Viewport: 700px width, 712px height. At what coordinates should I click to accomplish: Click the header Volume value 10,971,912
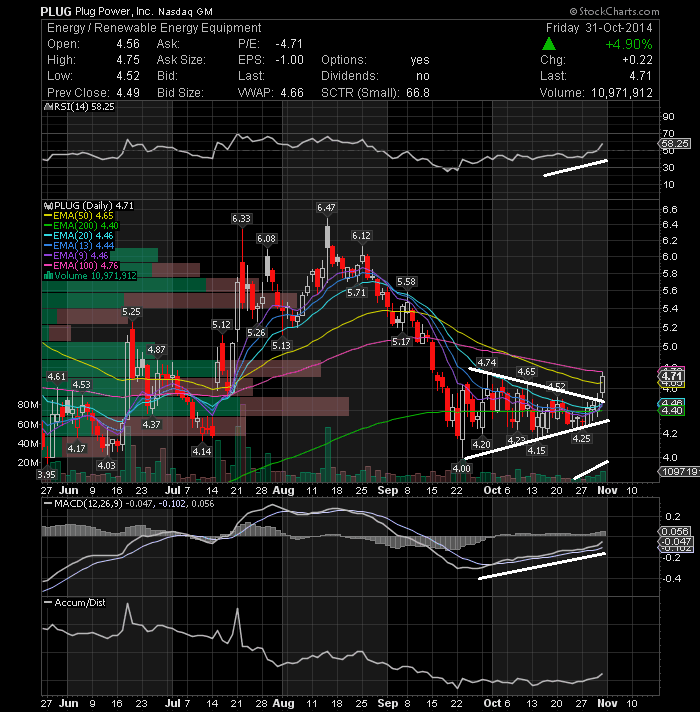point(621,93)
